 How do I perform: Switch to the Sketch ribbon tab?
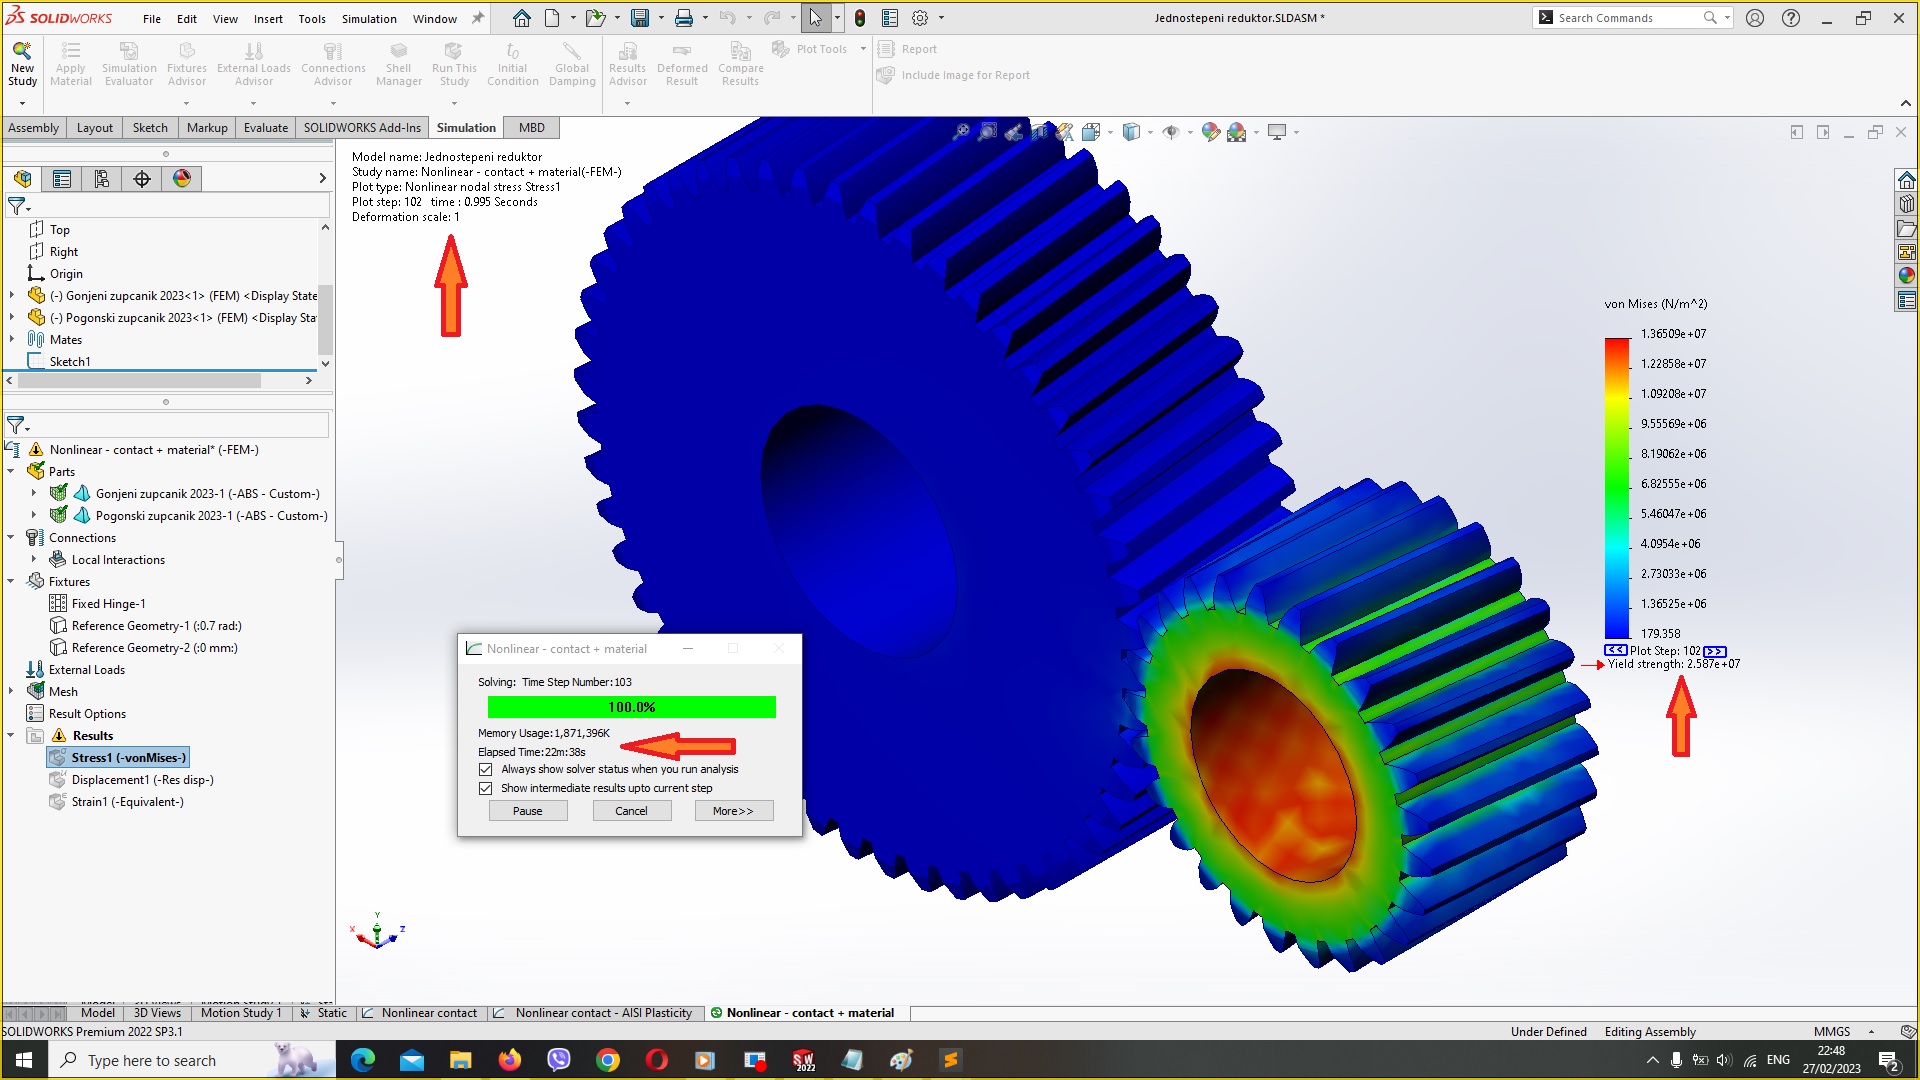point(150,128)
